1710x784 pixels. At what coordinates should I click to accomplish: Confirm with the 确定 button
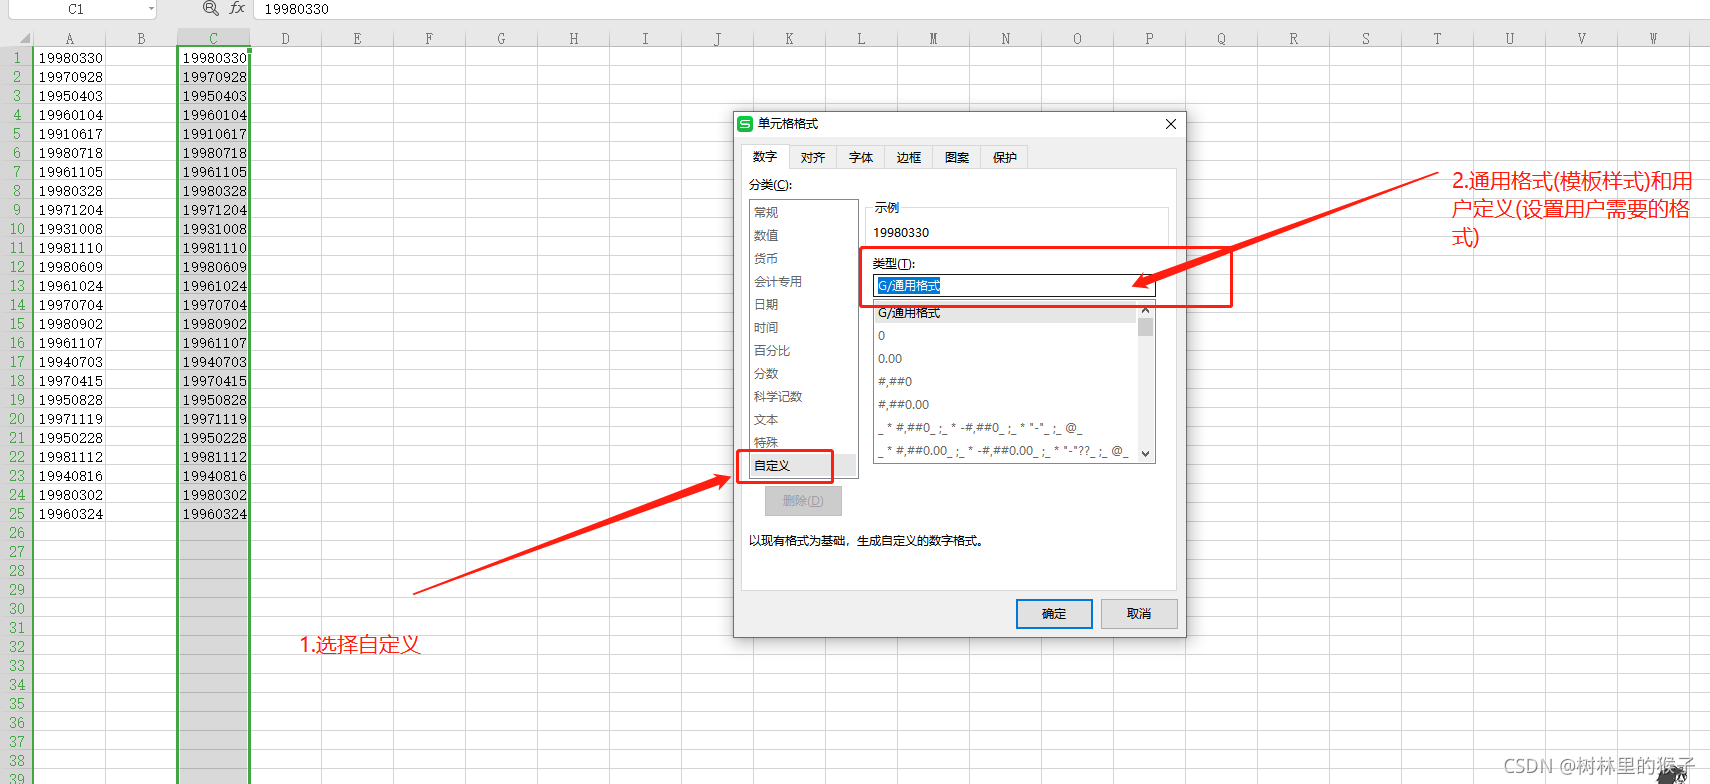(x=1054, y=614)
